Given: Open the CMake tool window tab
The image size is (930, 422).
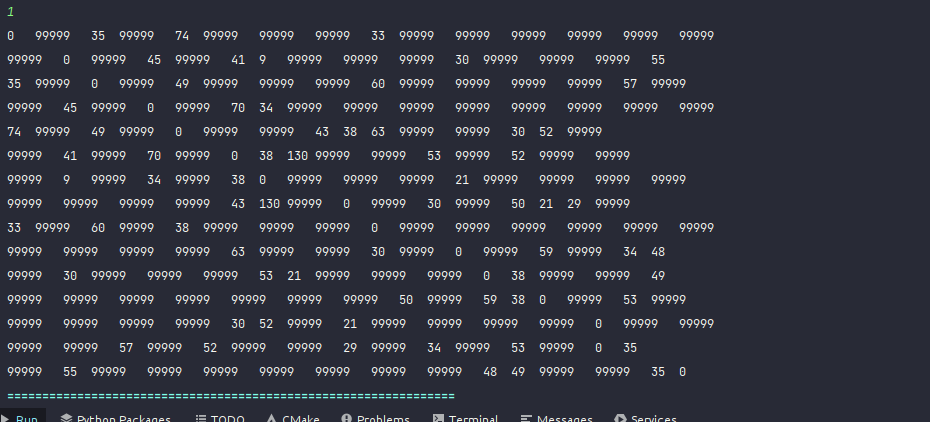Looking at the screenshot, I should [293, 418].
